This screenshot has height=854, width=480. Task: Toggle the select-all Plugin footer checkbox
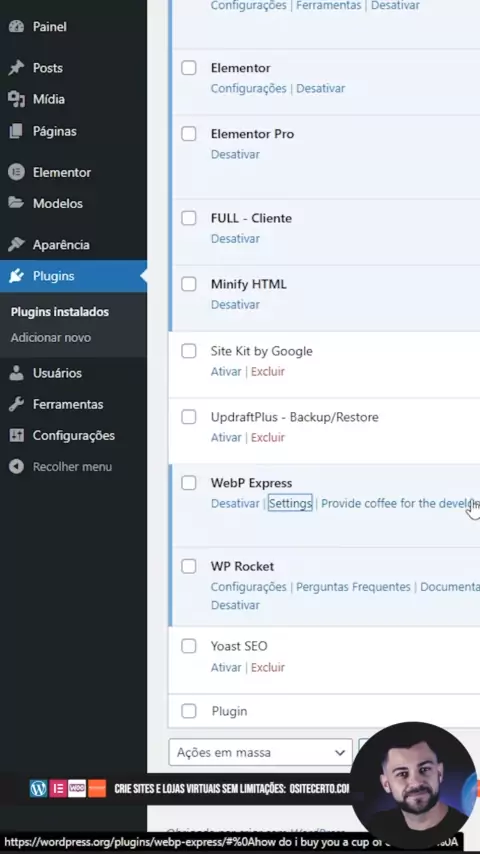[189, 711]
